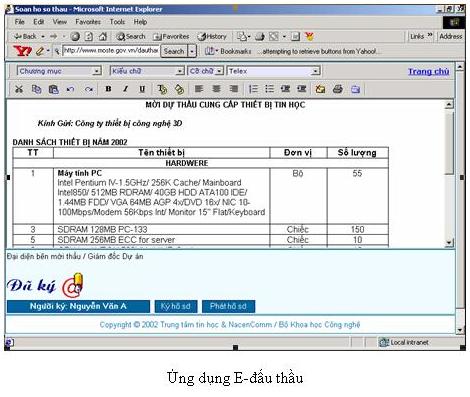The height and width of the screenshot is (397, 470).
Task: Open the Favorites menu
Action: [88, 22]
